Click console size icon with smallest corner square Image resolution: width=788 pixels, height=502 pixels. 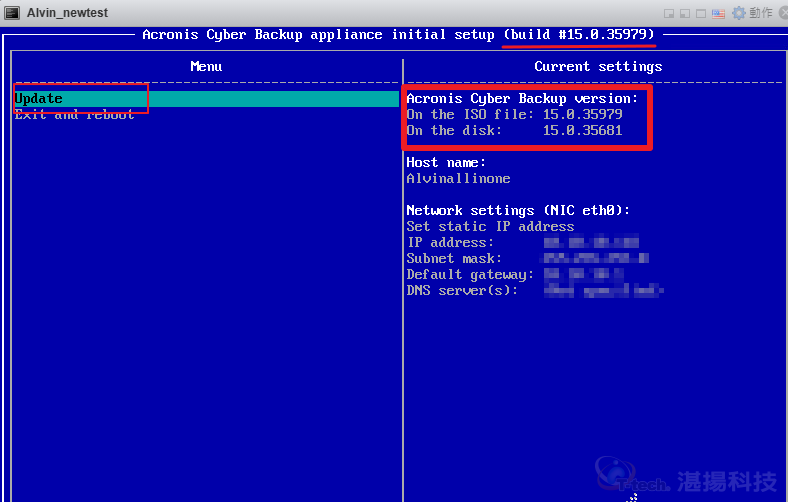pos(669,14)
